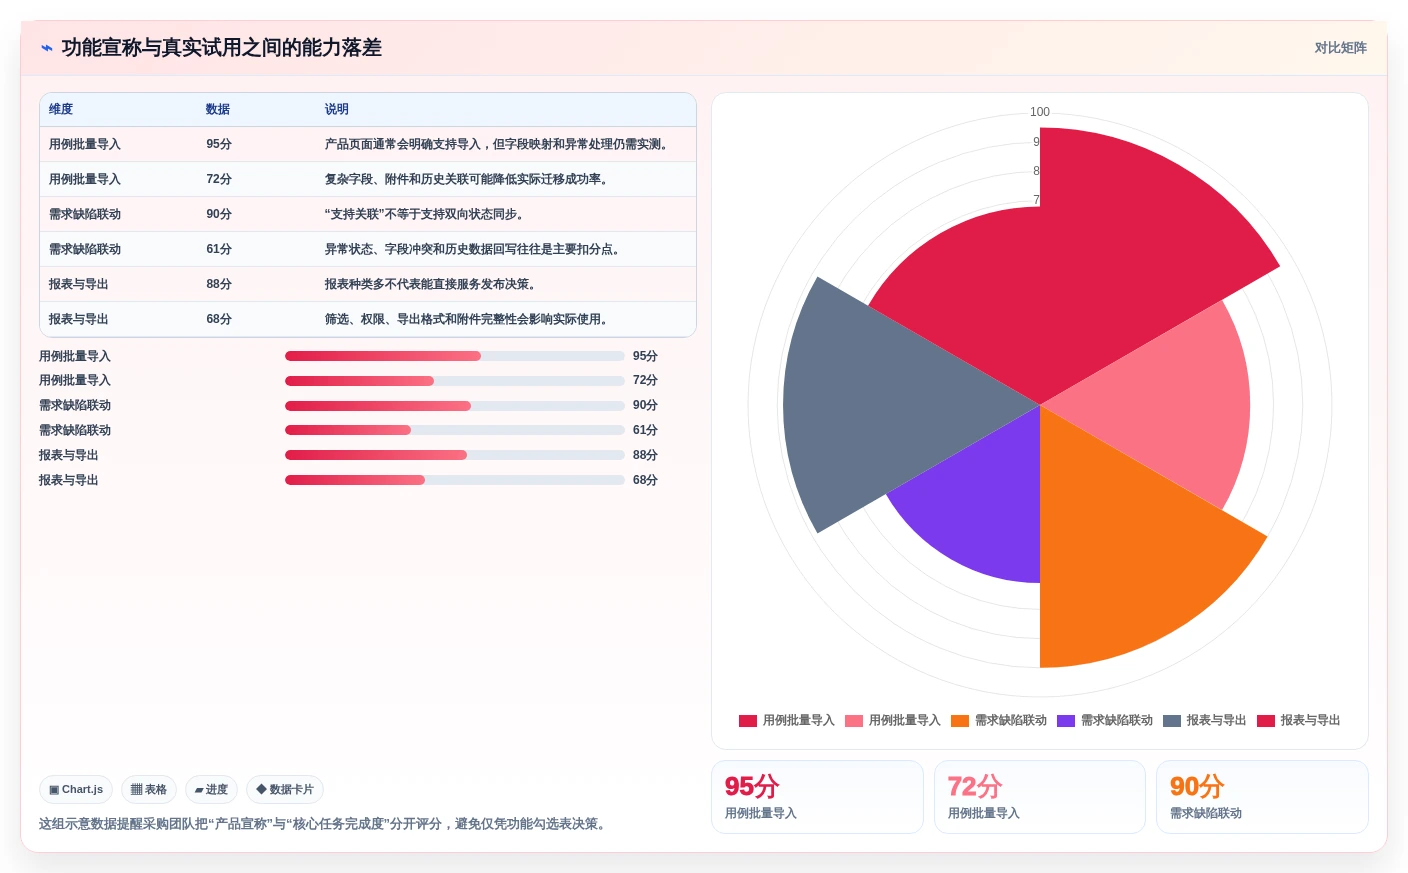Click the 进度 tag

point(211,789)
